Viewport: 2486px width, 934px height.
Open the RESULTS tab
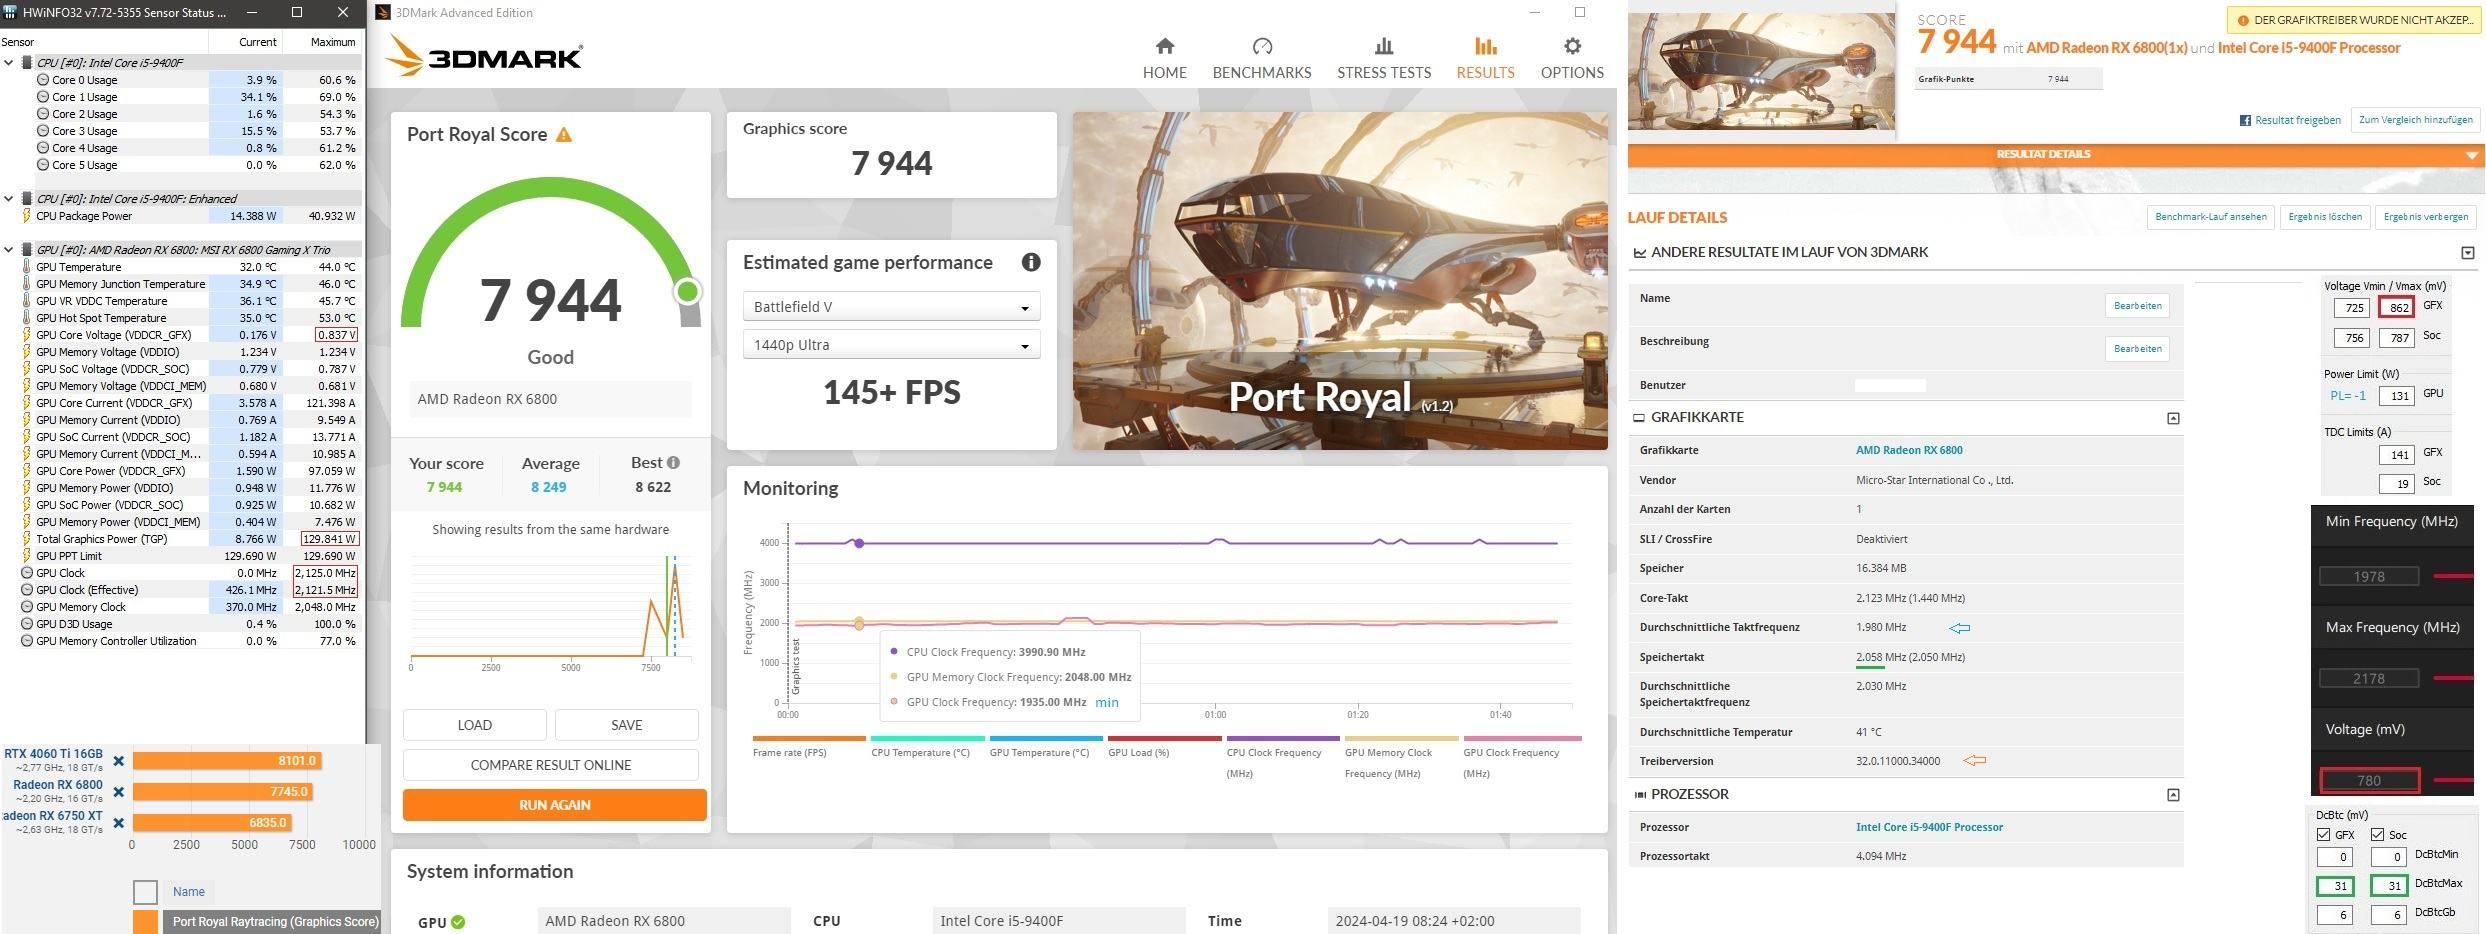coord(1485,59)
